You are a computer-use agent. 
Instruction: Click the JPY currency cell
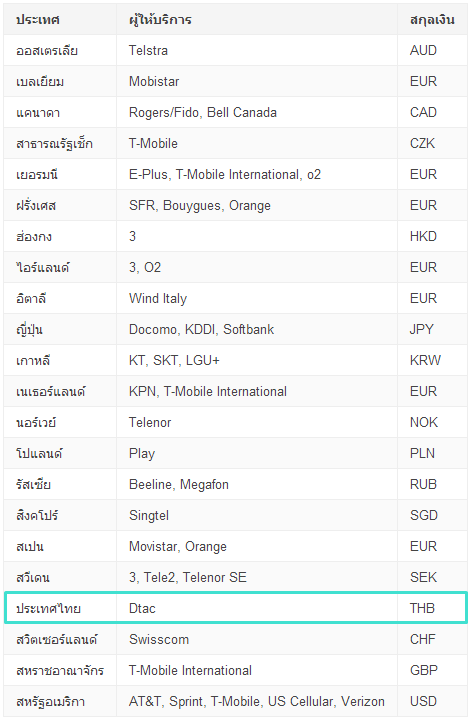432,329
